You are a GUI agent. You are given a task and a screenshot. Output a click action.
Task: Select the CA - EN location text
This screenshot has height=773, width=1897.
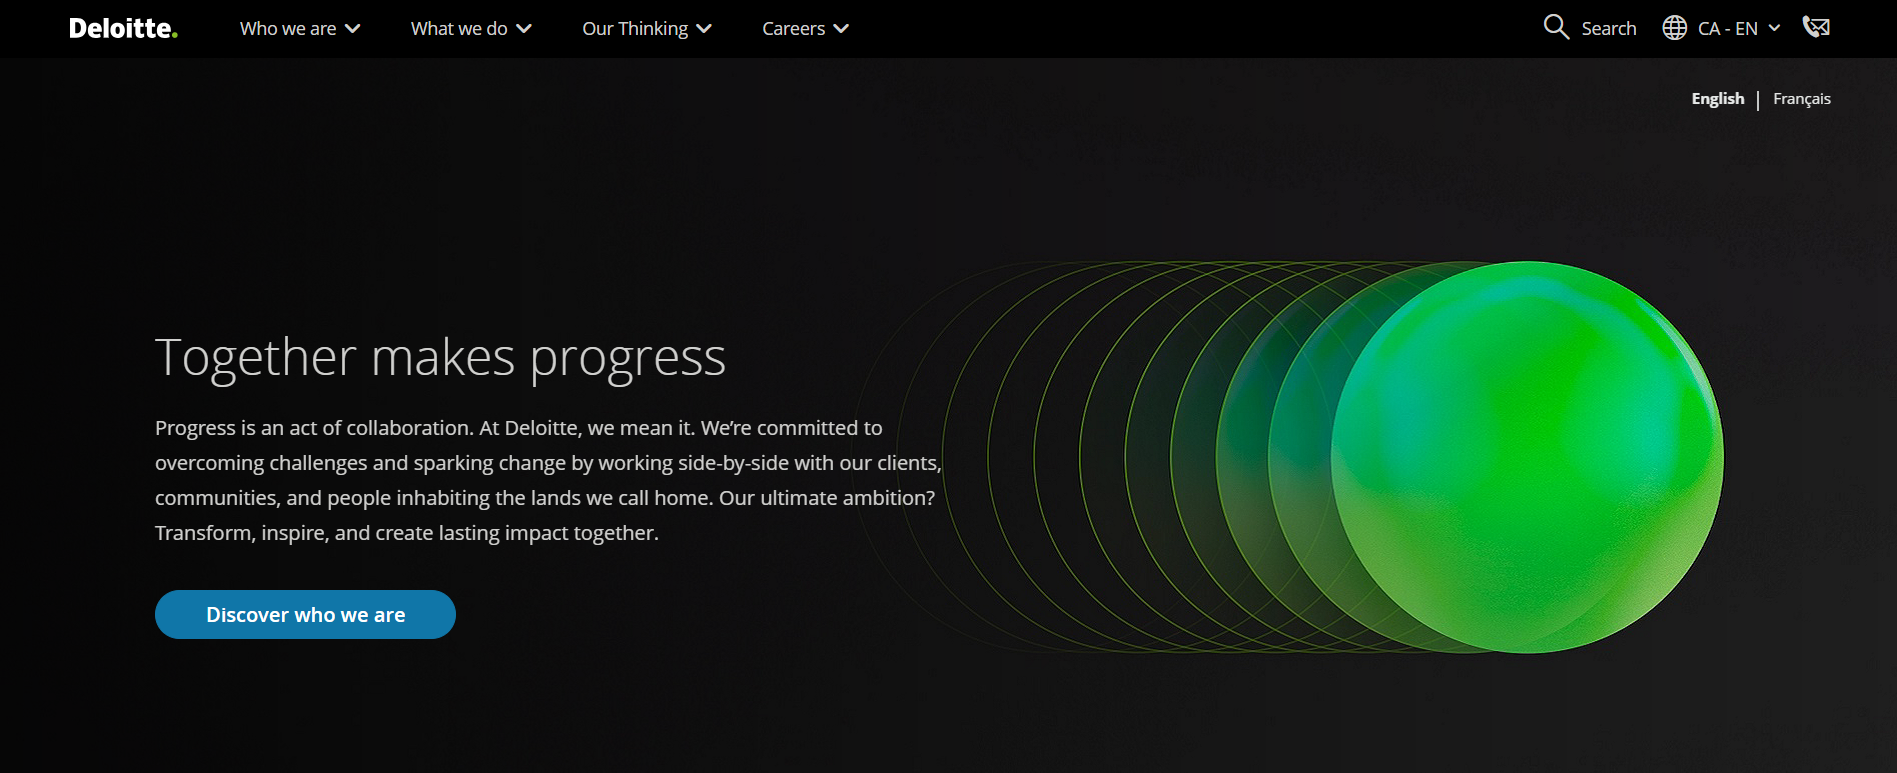pyautogui.click(x=1728, y=29)
